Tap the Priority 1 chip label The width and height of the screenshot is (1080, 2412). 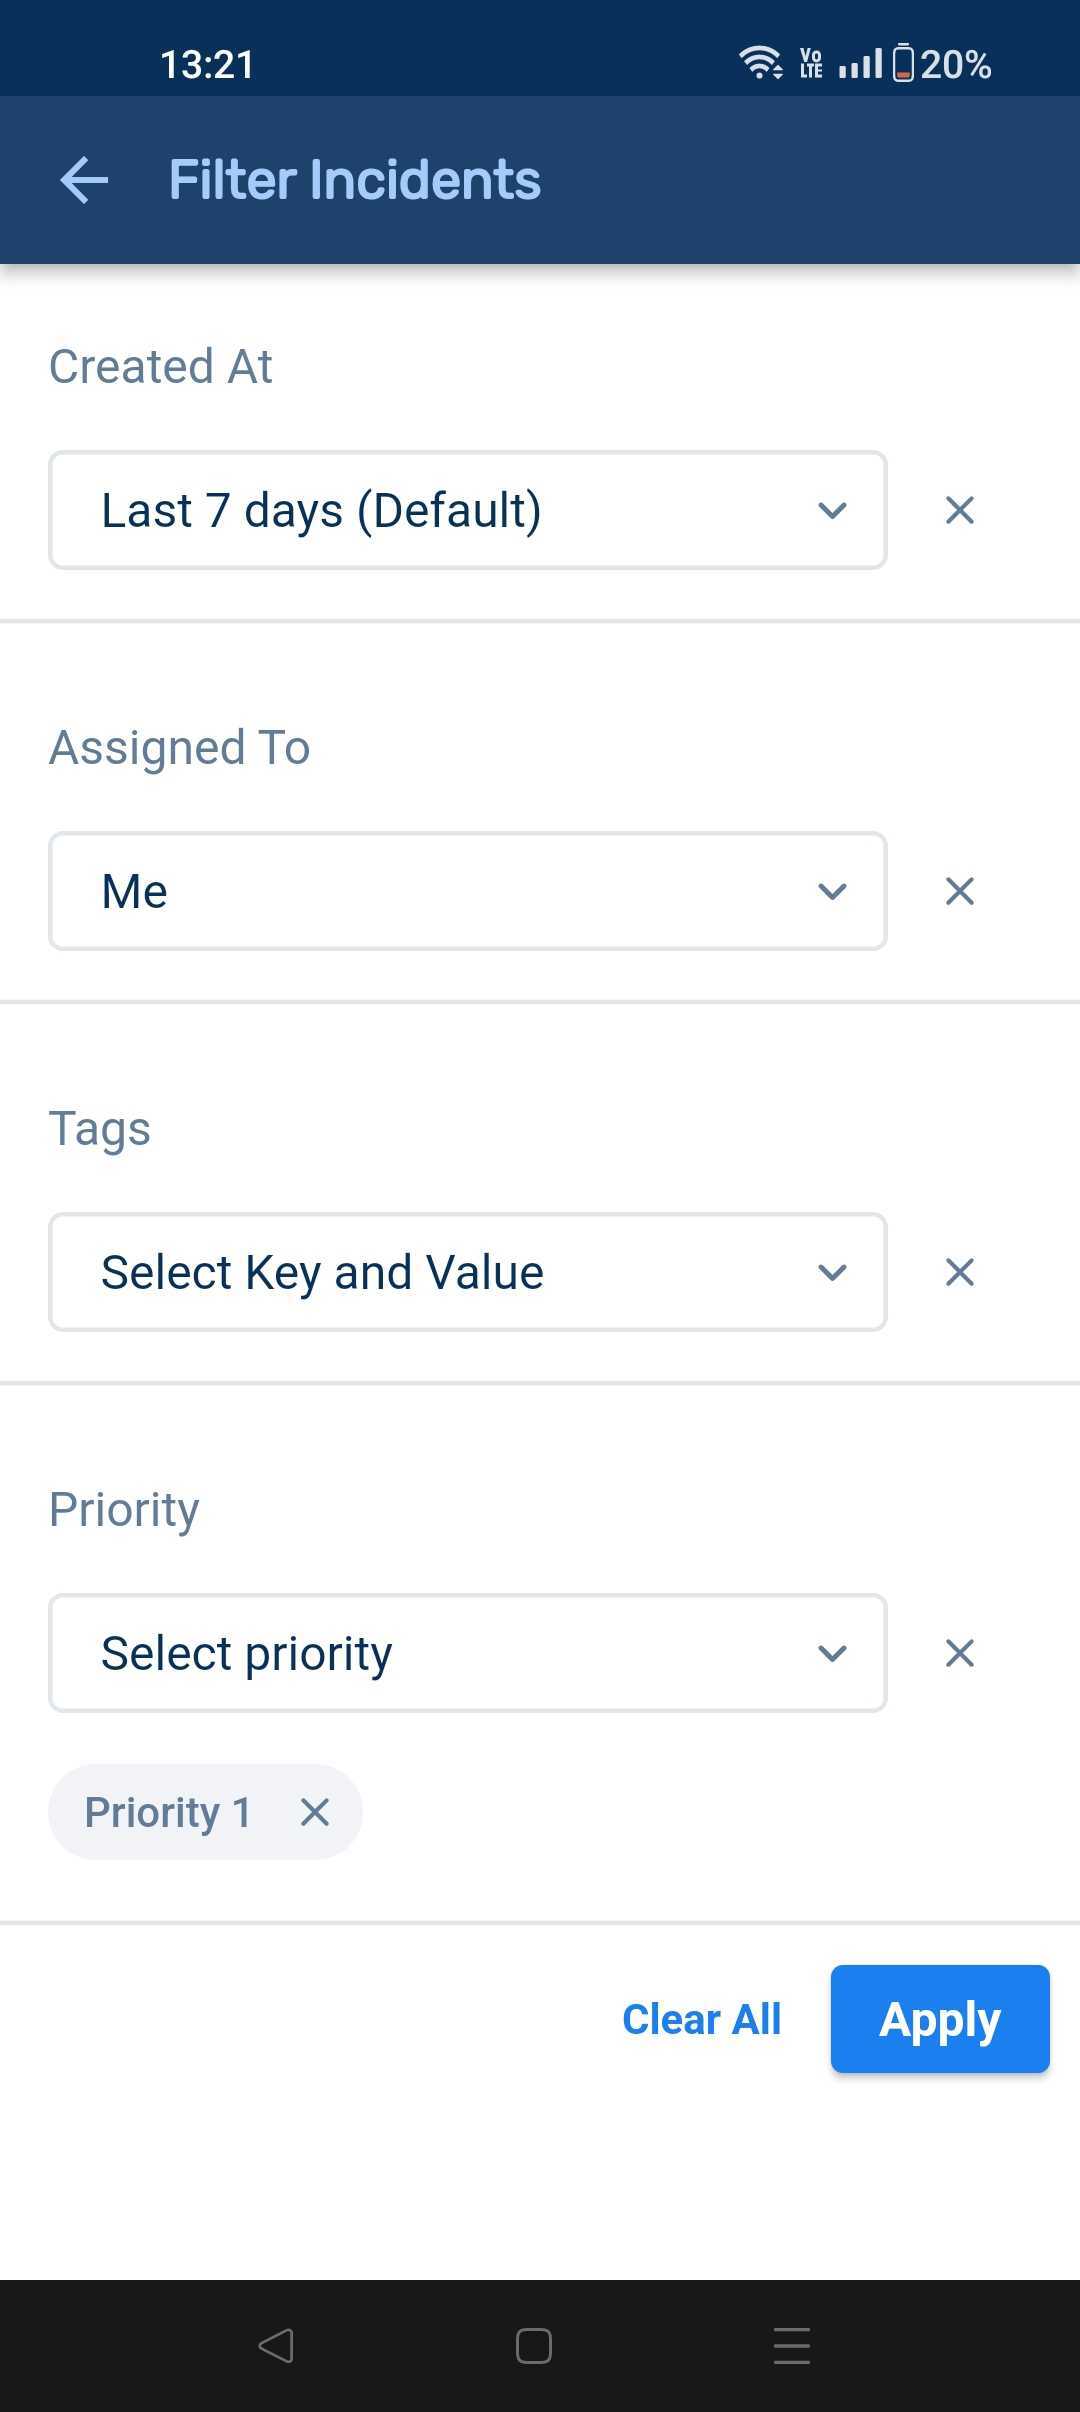point(167,1812)
